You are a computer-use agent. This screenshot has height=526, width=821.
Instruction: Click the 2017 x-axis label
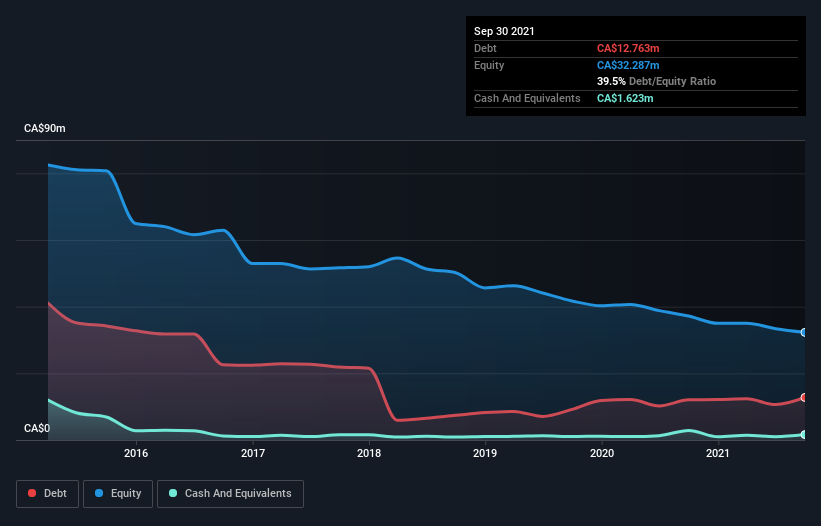pyautogui.click(x=253, y=453)
